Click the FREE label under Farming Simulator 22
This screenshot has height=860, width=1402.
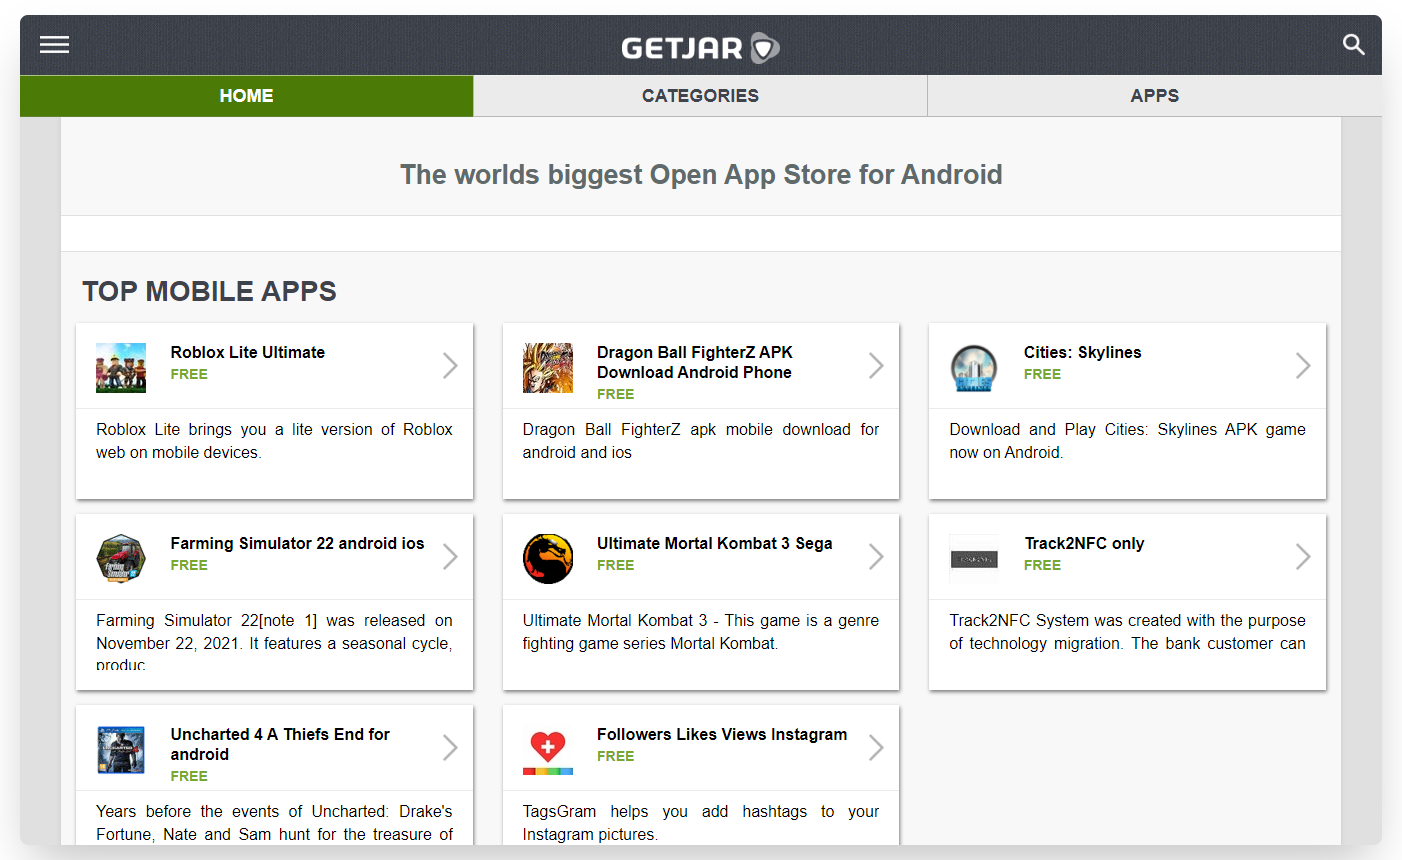[x=189, y=565]
